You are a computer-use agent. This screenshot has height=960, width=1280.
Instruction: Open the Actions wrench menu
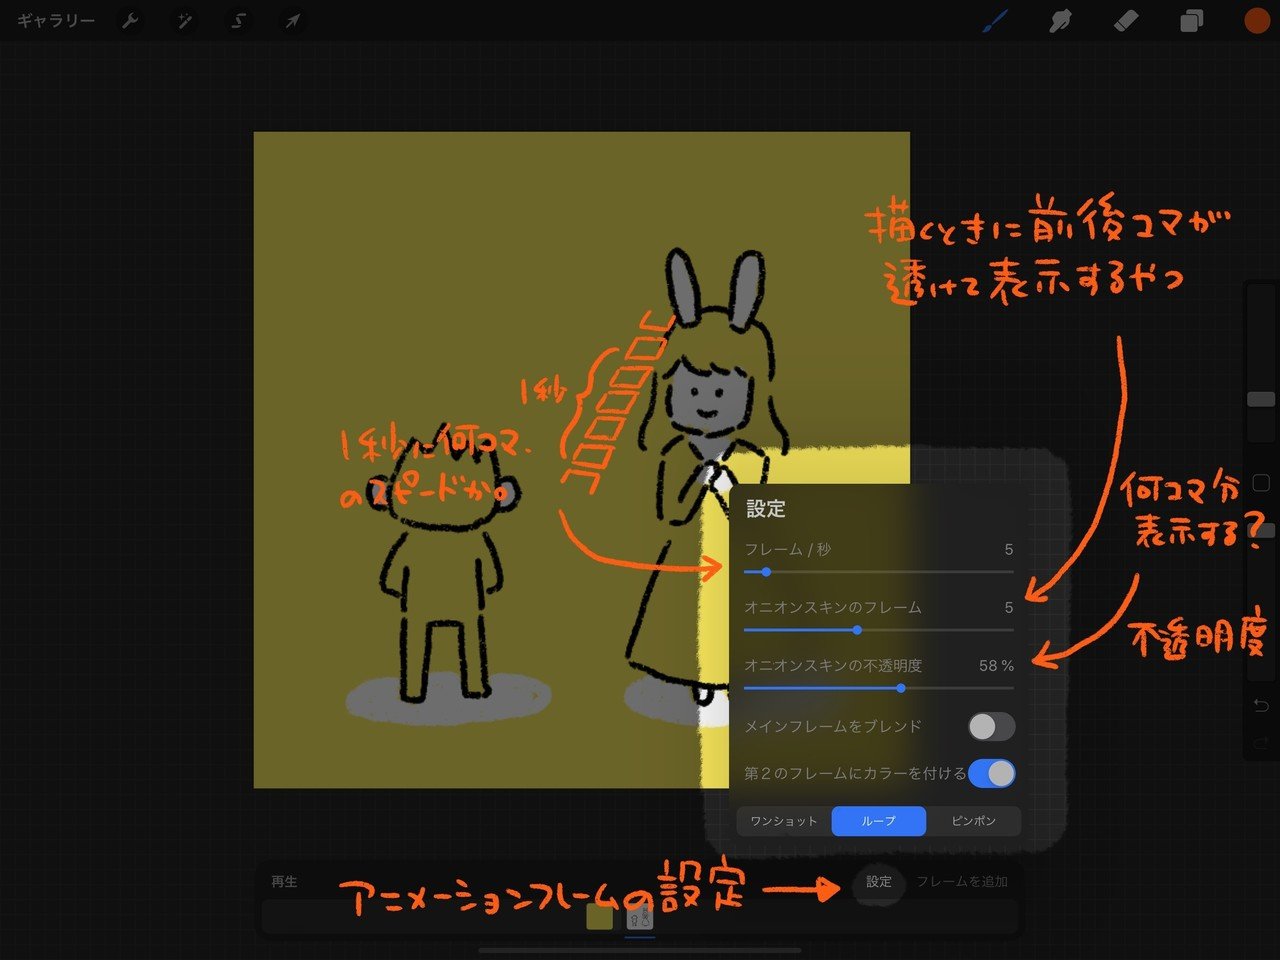coord(131,20)
